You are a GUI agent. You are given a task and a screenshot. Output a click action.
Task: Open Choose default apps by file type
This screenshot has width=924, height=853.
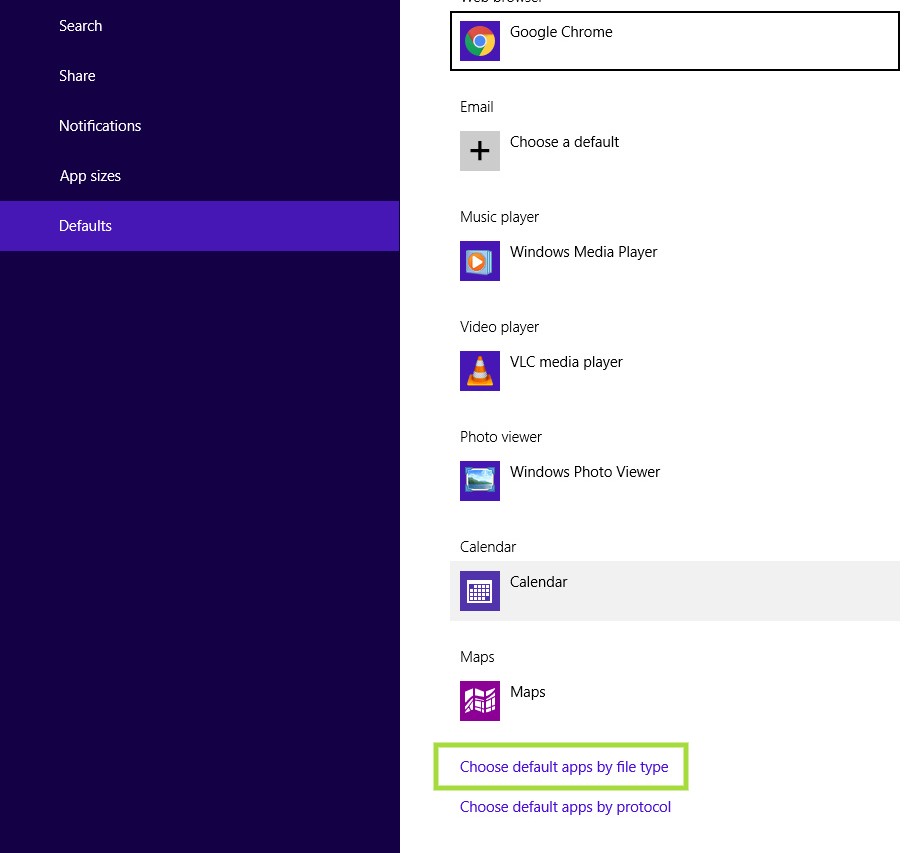click(x=564, y=767)
